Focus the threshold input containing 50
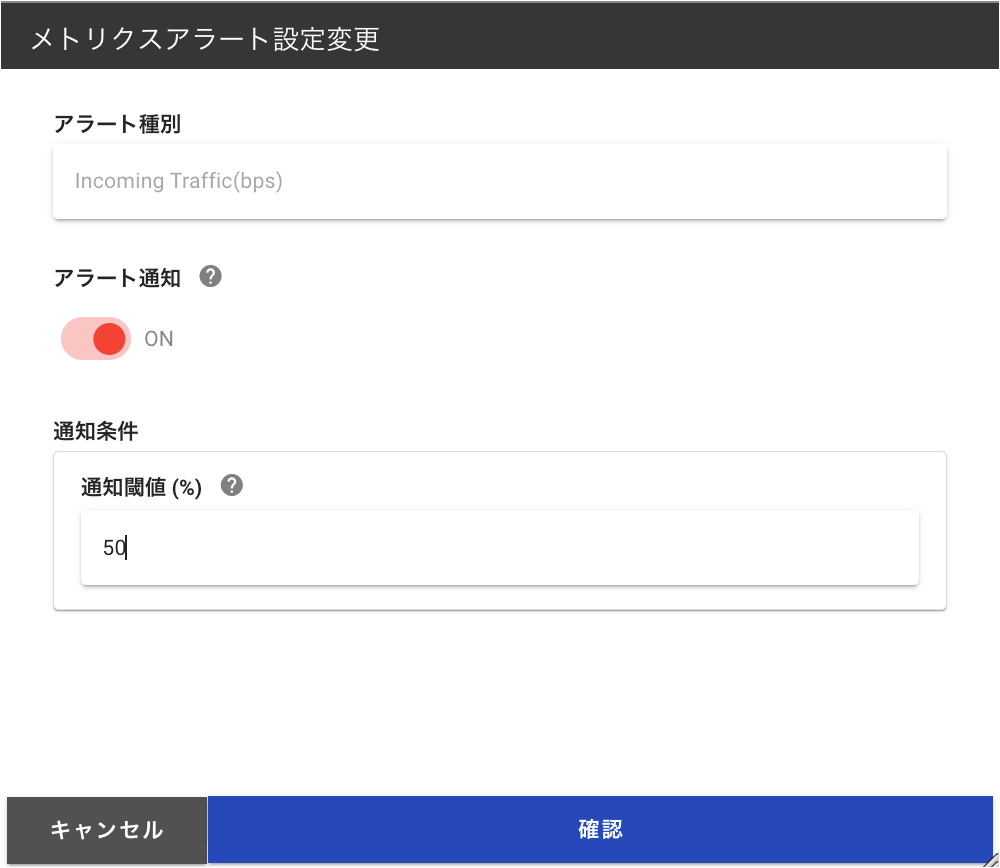 [x=499, y=547]
